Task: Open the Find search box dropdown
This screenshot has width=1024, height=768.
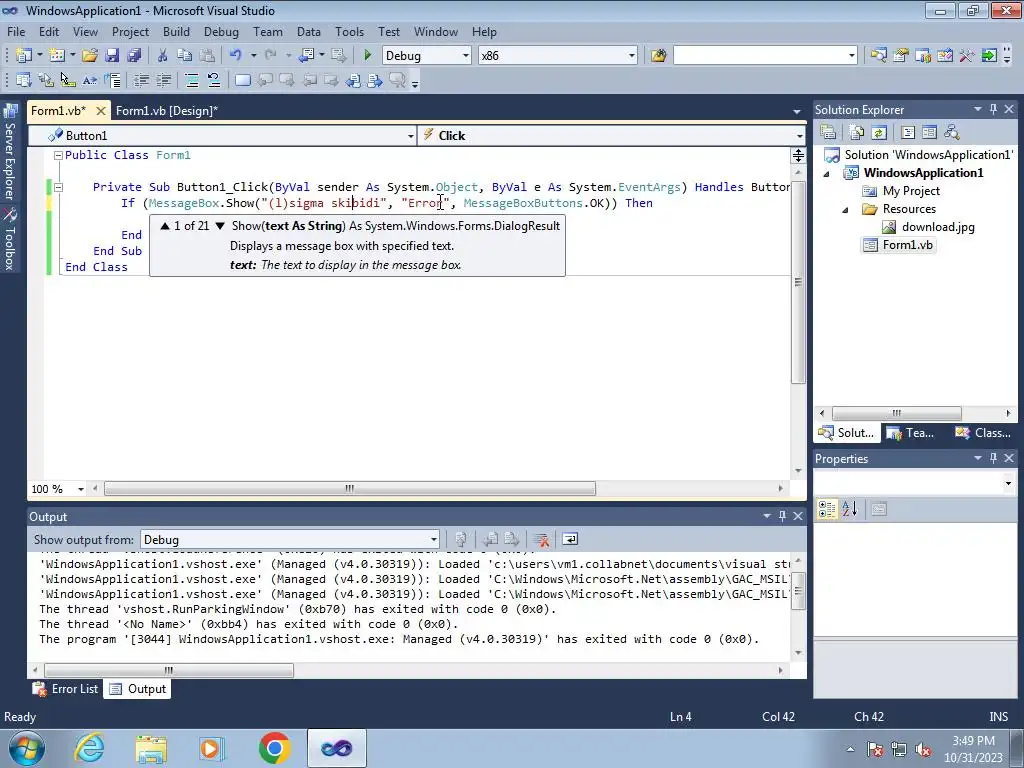Action: (852, 56)
